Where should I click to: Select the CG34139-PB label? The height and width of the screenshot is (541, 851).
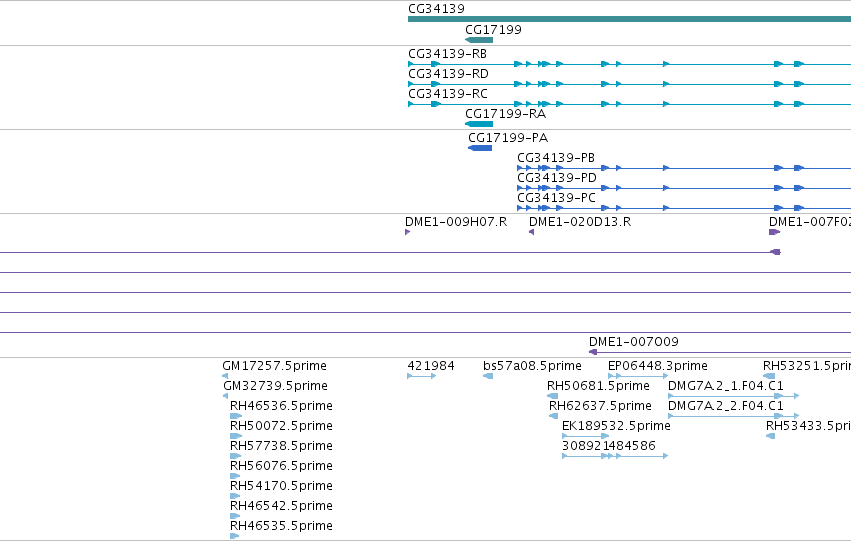click(x=556, y=158)
